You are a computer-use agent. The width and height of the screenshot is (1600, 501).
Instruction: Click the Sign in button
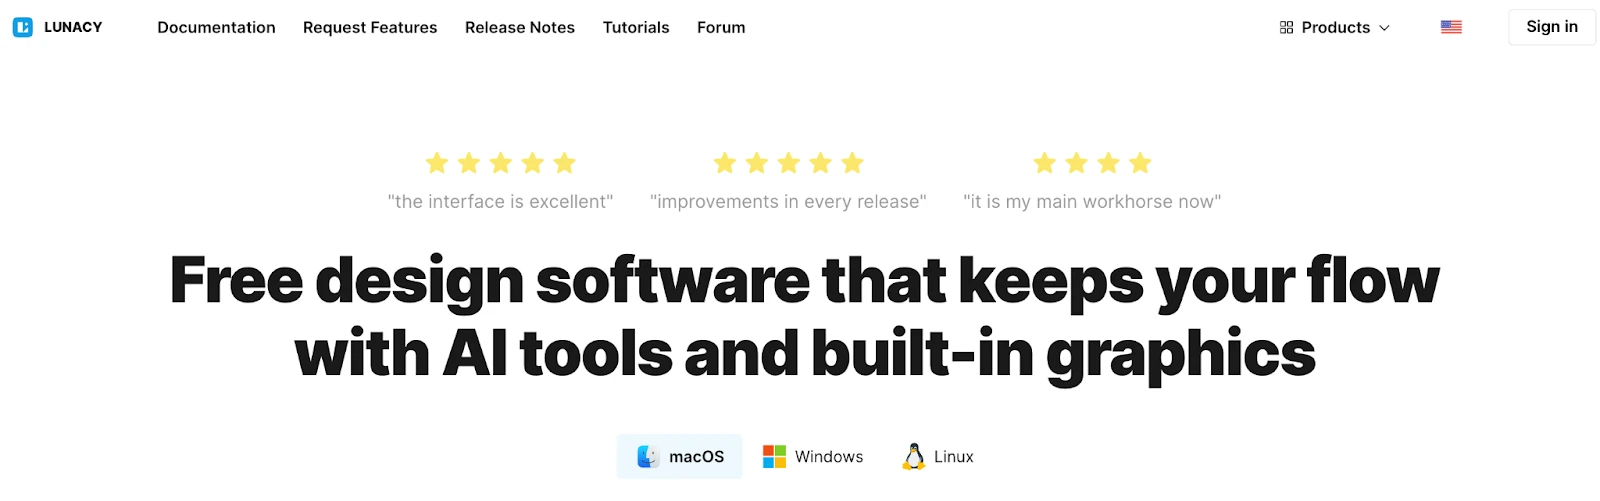point(1552,27)
